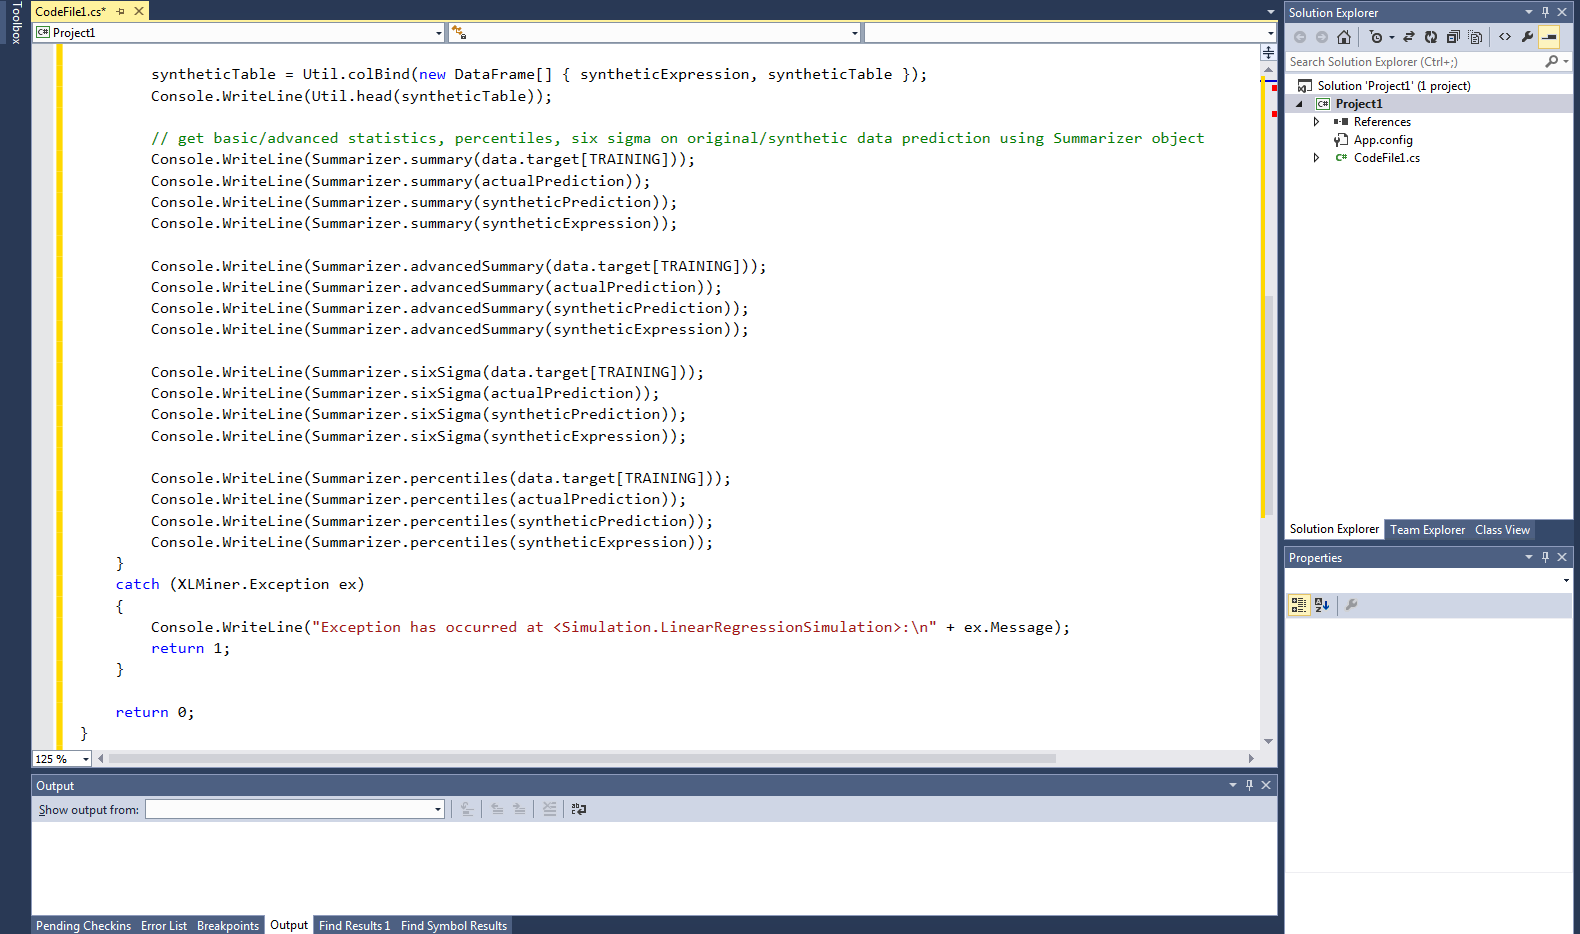Image resolution: width=1580 pixels, height=934 pixels.
Task: Open the CodeFile1.cs editor tab
Action: pyautogui.click(x=70, y=11)
